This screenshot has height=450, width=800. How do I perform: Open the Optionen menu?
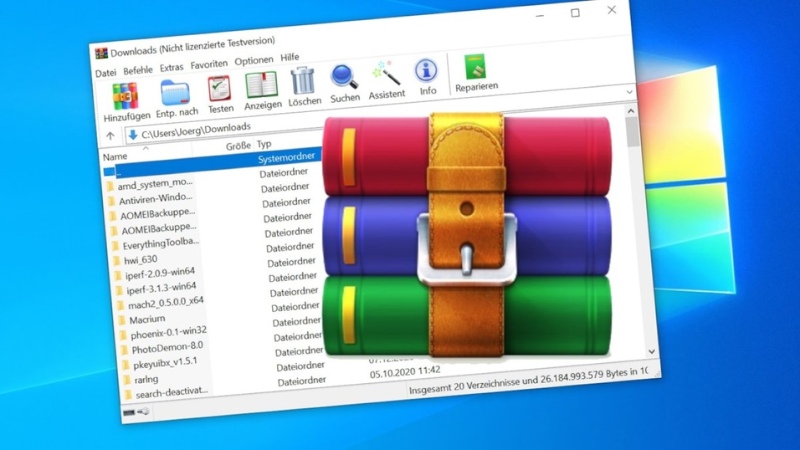[x=253, y=61]
